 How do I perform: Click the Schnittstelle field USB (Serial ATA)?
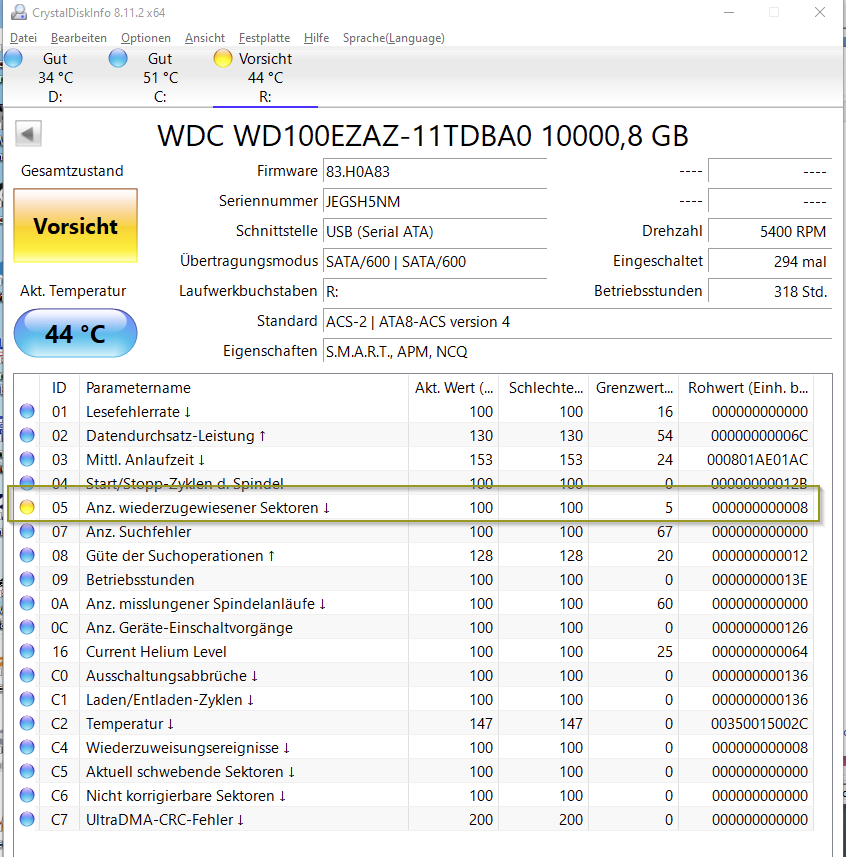[435, 232]
